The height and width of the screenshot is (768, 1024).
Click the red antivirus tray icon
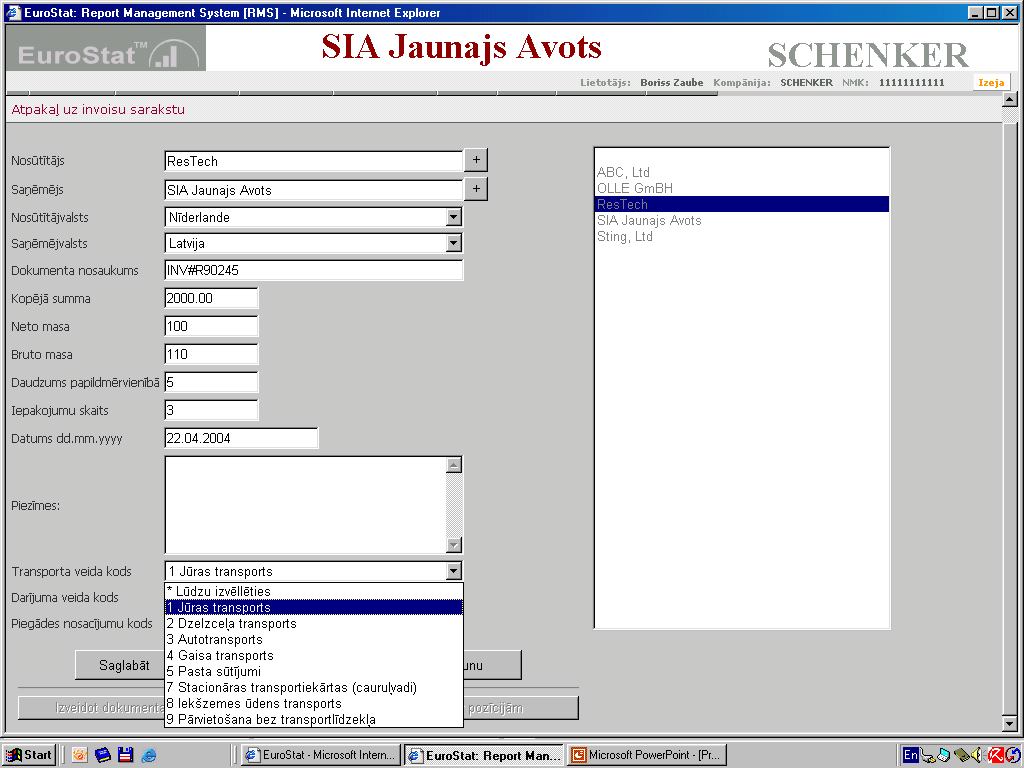pyautogui.click(x=995, y=755)
